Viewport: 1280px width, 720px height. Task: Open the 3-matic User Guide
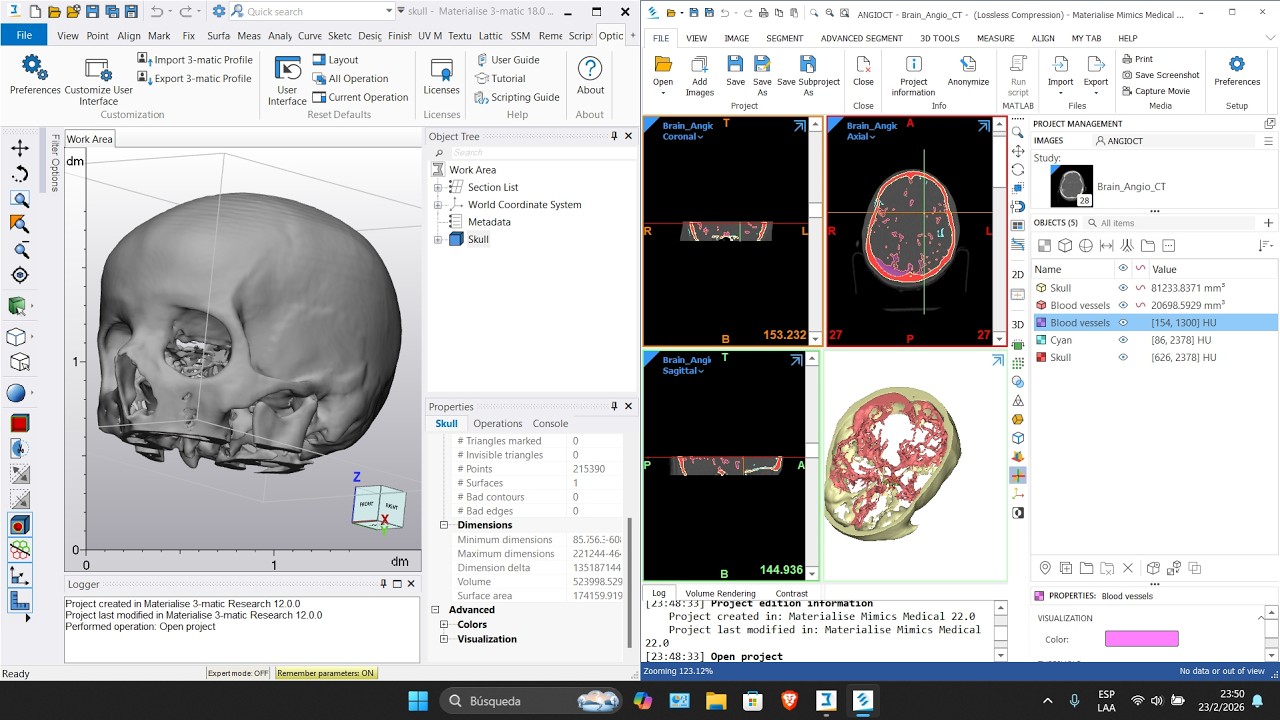click(507, 59)
